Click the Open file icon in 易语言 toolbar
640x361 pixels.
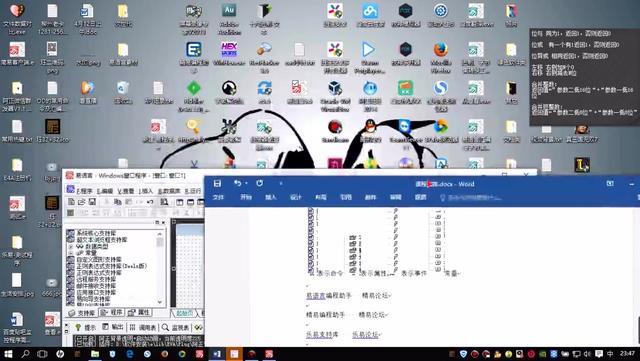coord(82,202)
